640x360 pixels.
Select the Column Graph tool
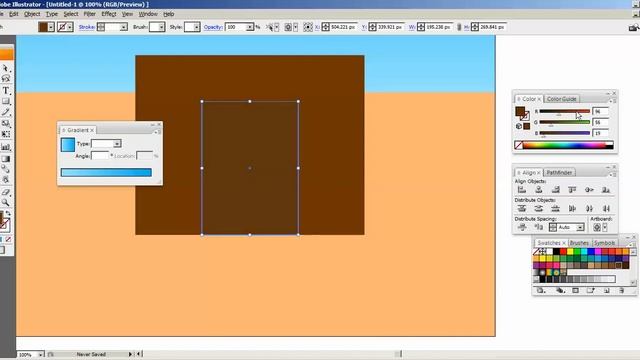[x=5, y=147]
